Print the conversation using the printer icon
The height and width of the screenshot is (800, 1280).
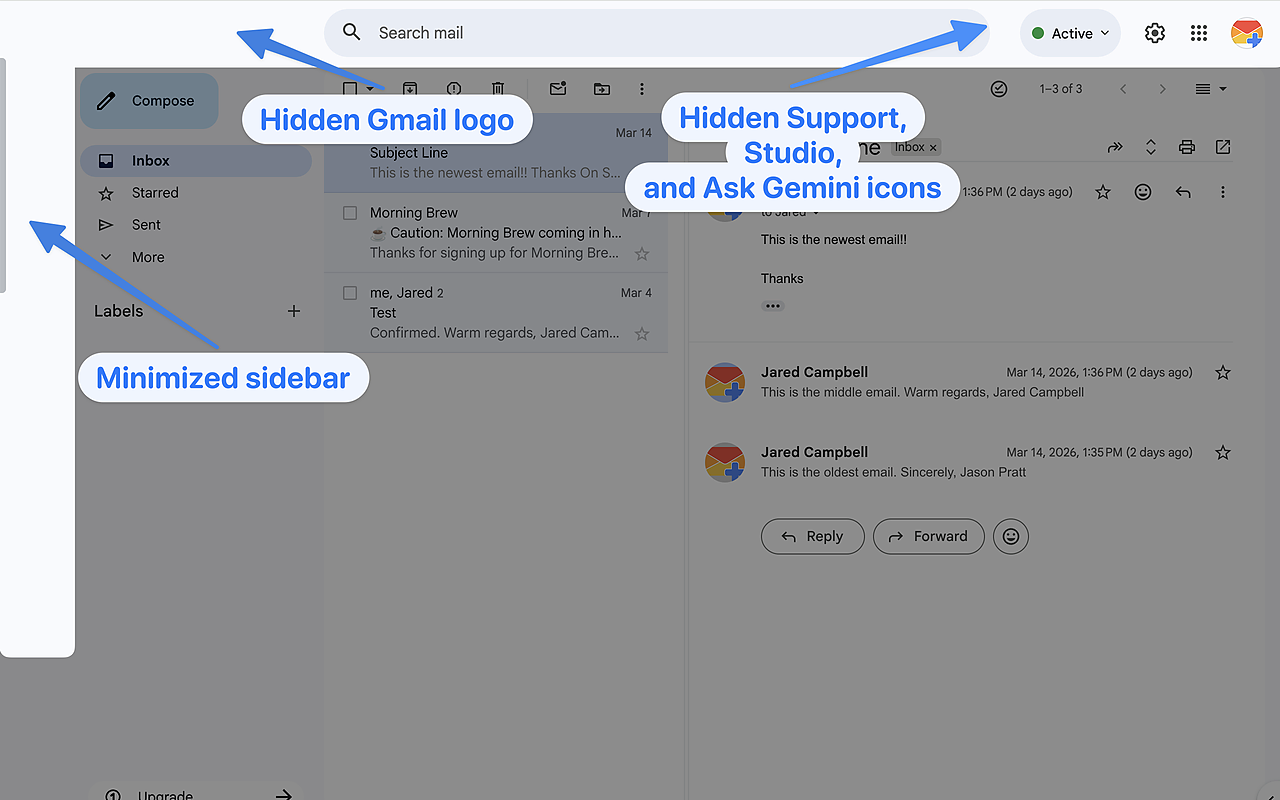tap(1186, 146)
